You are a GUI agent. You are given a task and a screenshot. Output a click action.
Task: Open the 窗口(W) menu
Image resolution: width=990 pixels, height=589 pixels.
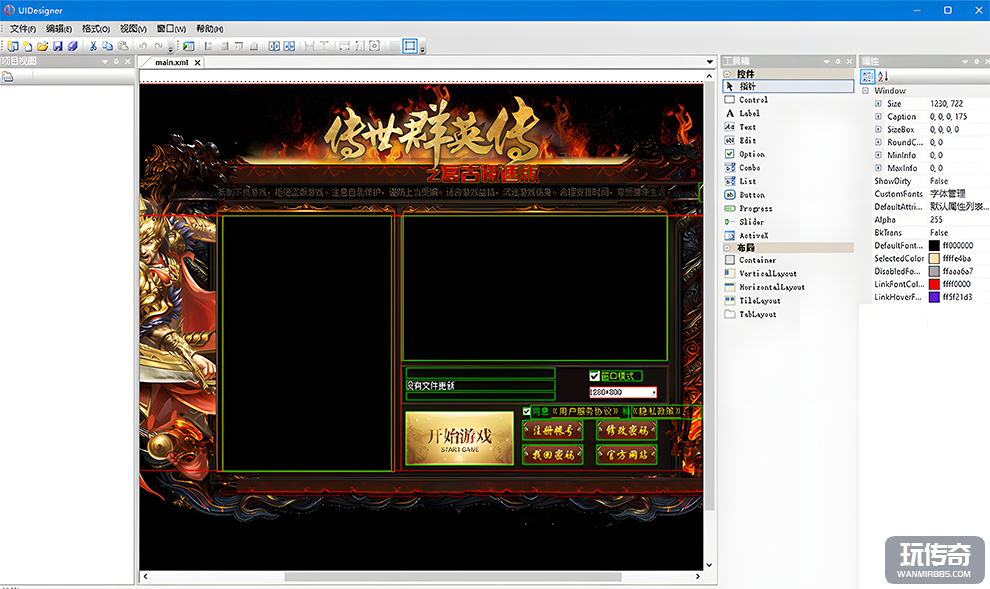pyautogui.click(x=171, y=28)
